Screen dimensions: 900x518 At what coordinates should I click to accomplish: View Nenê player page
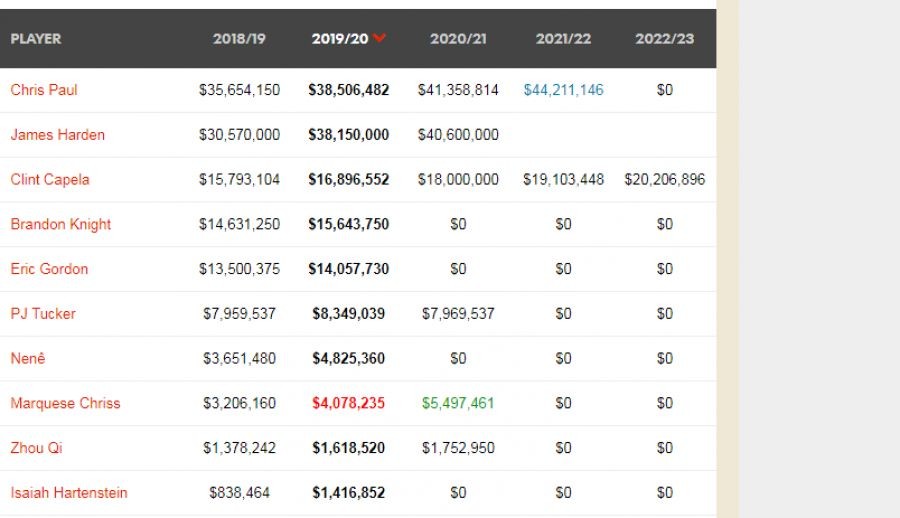[x=30, y=358]
